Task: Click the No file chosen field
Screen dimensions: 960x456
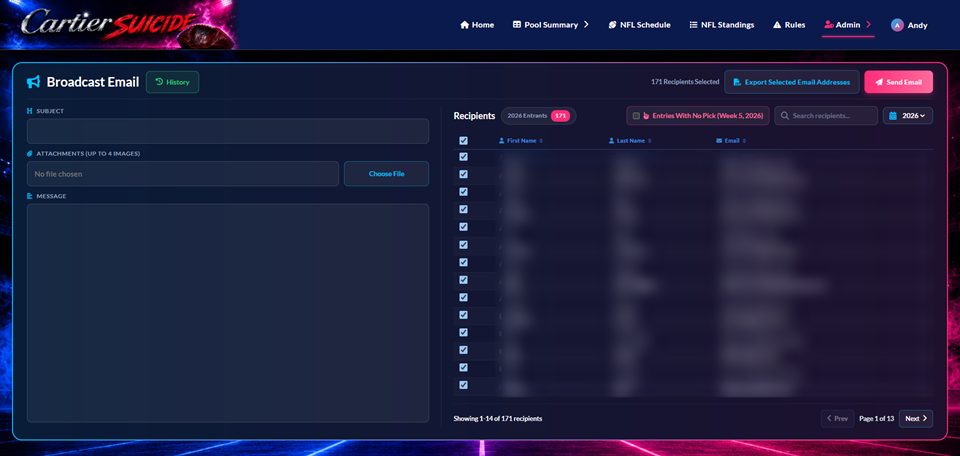Action: [182, 174]
